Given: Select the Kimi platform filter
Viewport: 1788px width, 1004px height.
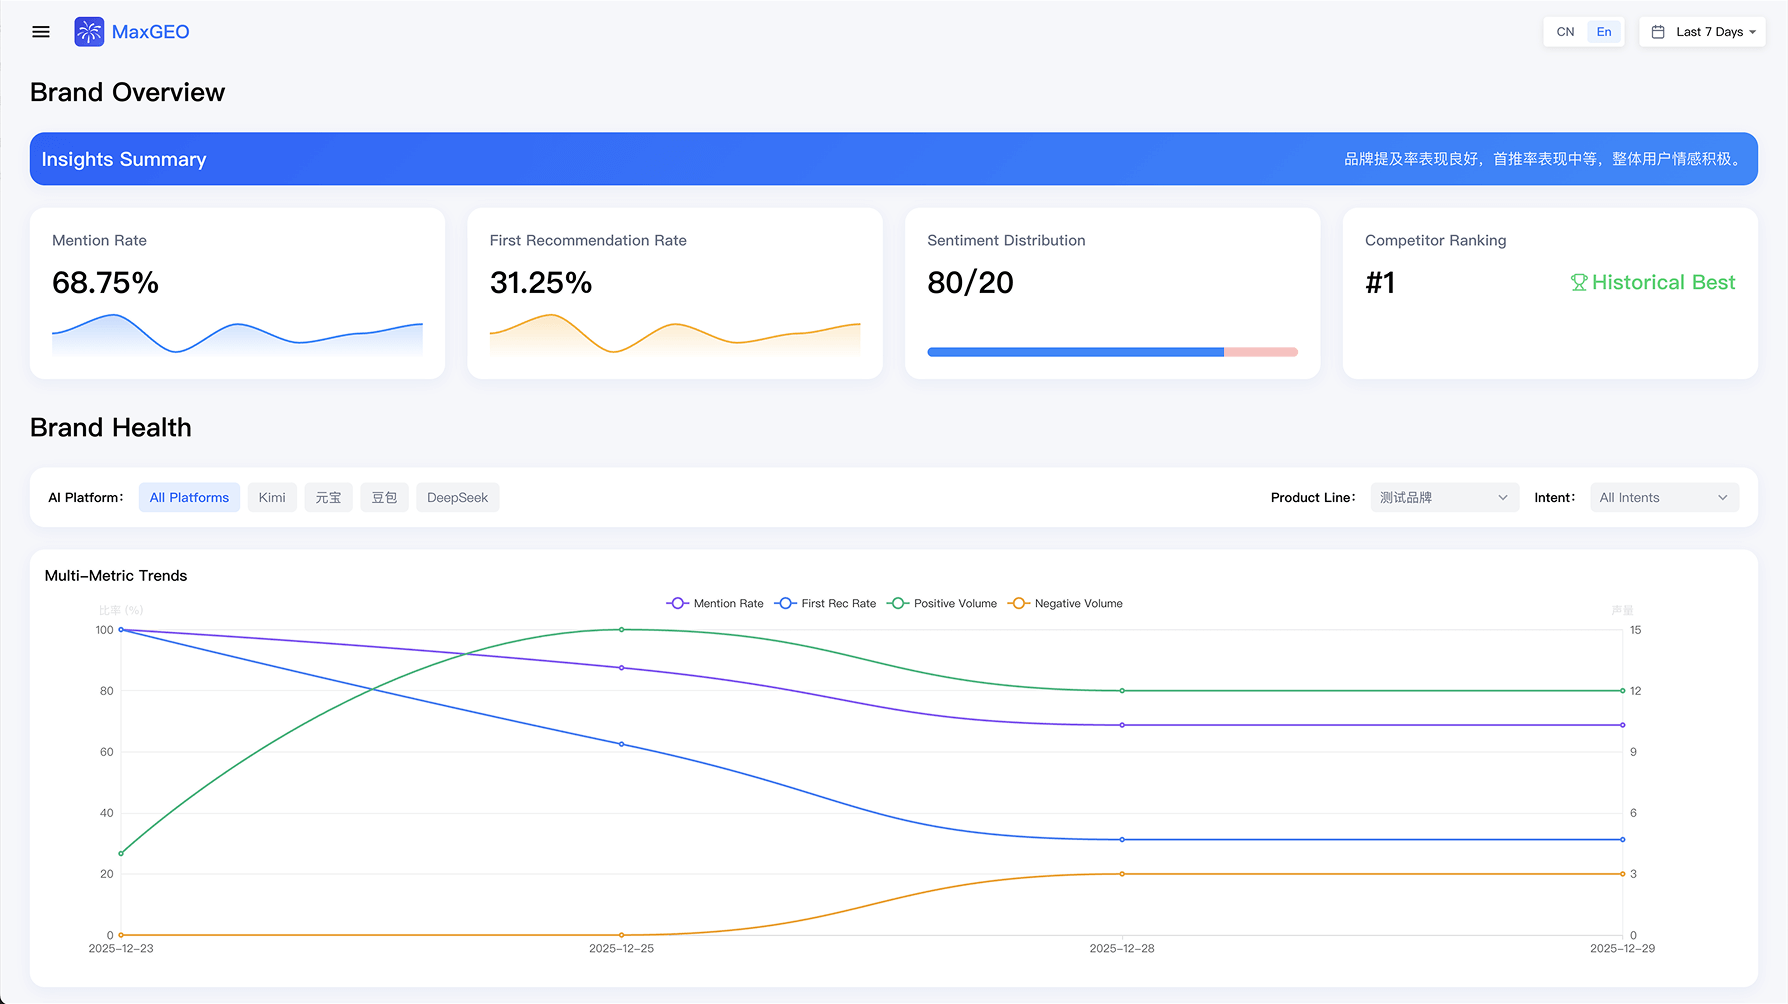Looking at the screenshot, I should [271, 497].
